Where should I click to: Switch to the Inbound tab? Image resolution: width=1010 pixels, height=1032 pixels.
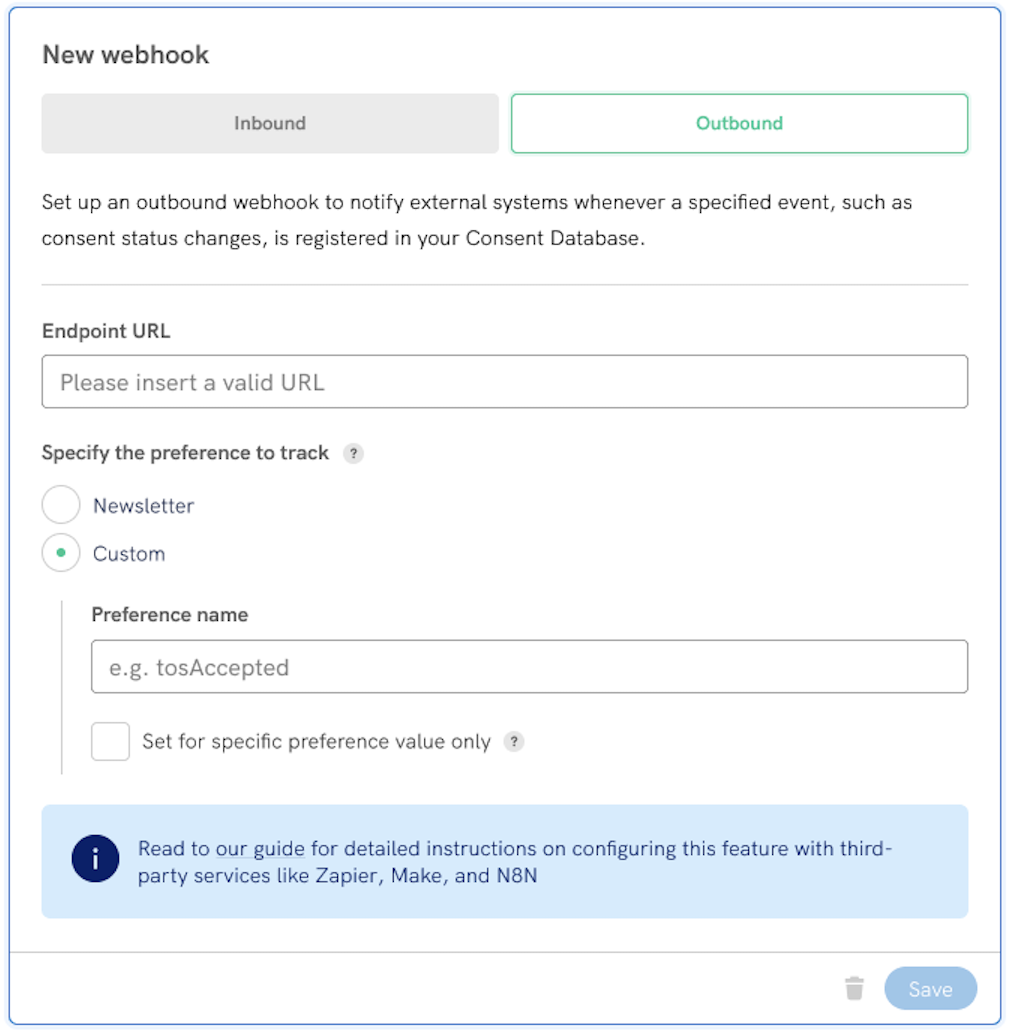[270, 123]
